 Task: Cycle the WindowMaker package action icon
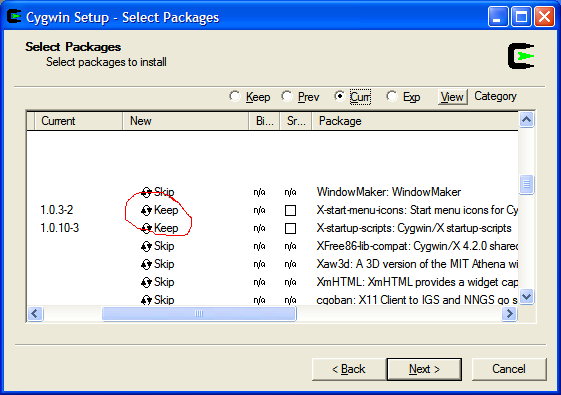point(146,192)
